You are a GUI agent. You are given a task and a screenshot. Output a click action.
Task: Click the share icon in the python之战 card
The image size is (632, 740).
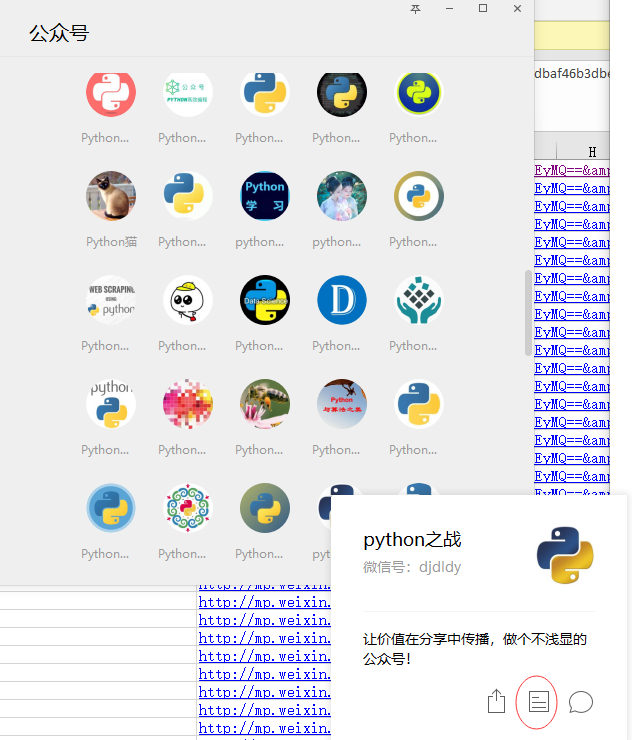pos(496,701)
